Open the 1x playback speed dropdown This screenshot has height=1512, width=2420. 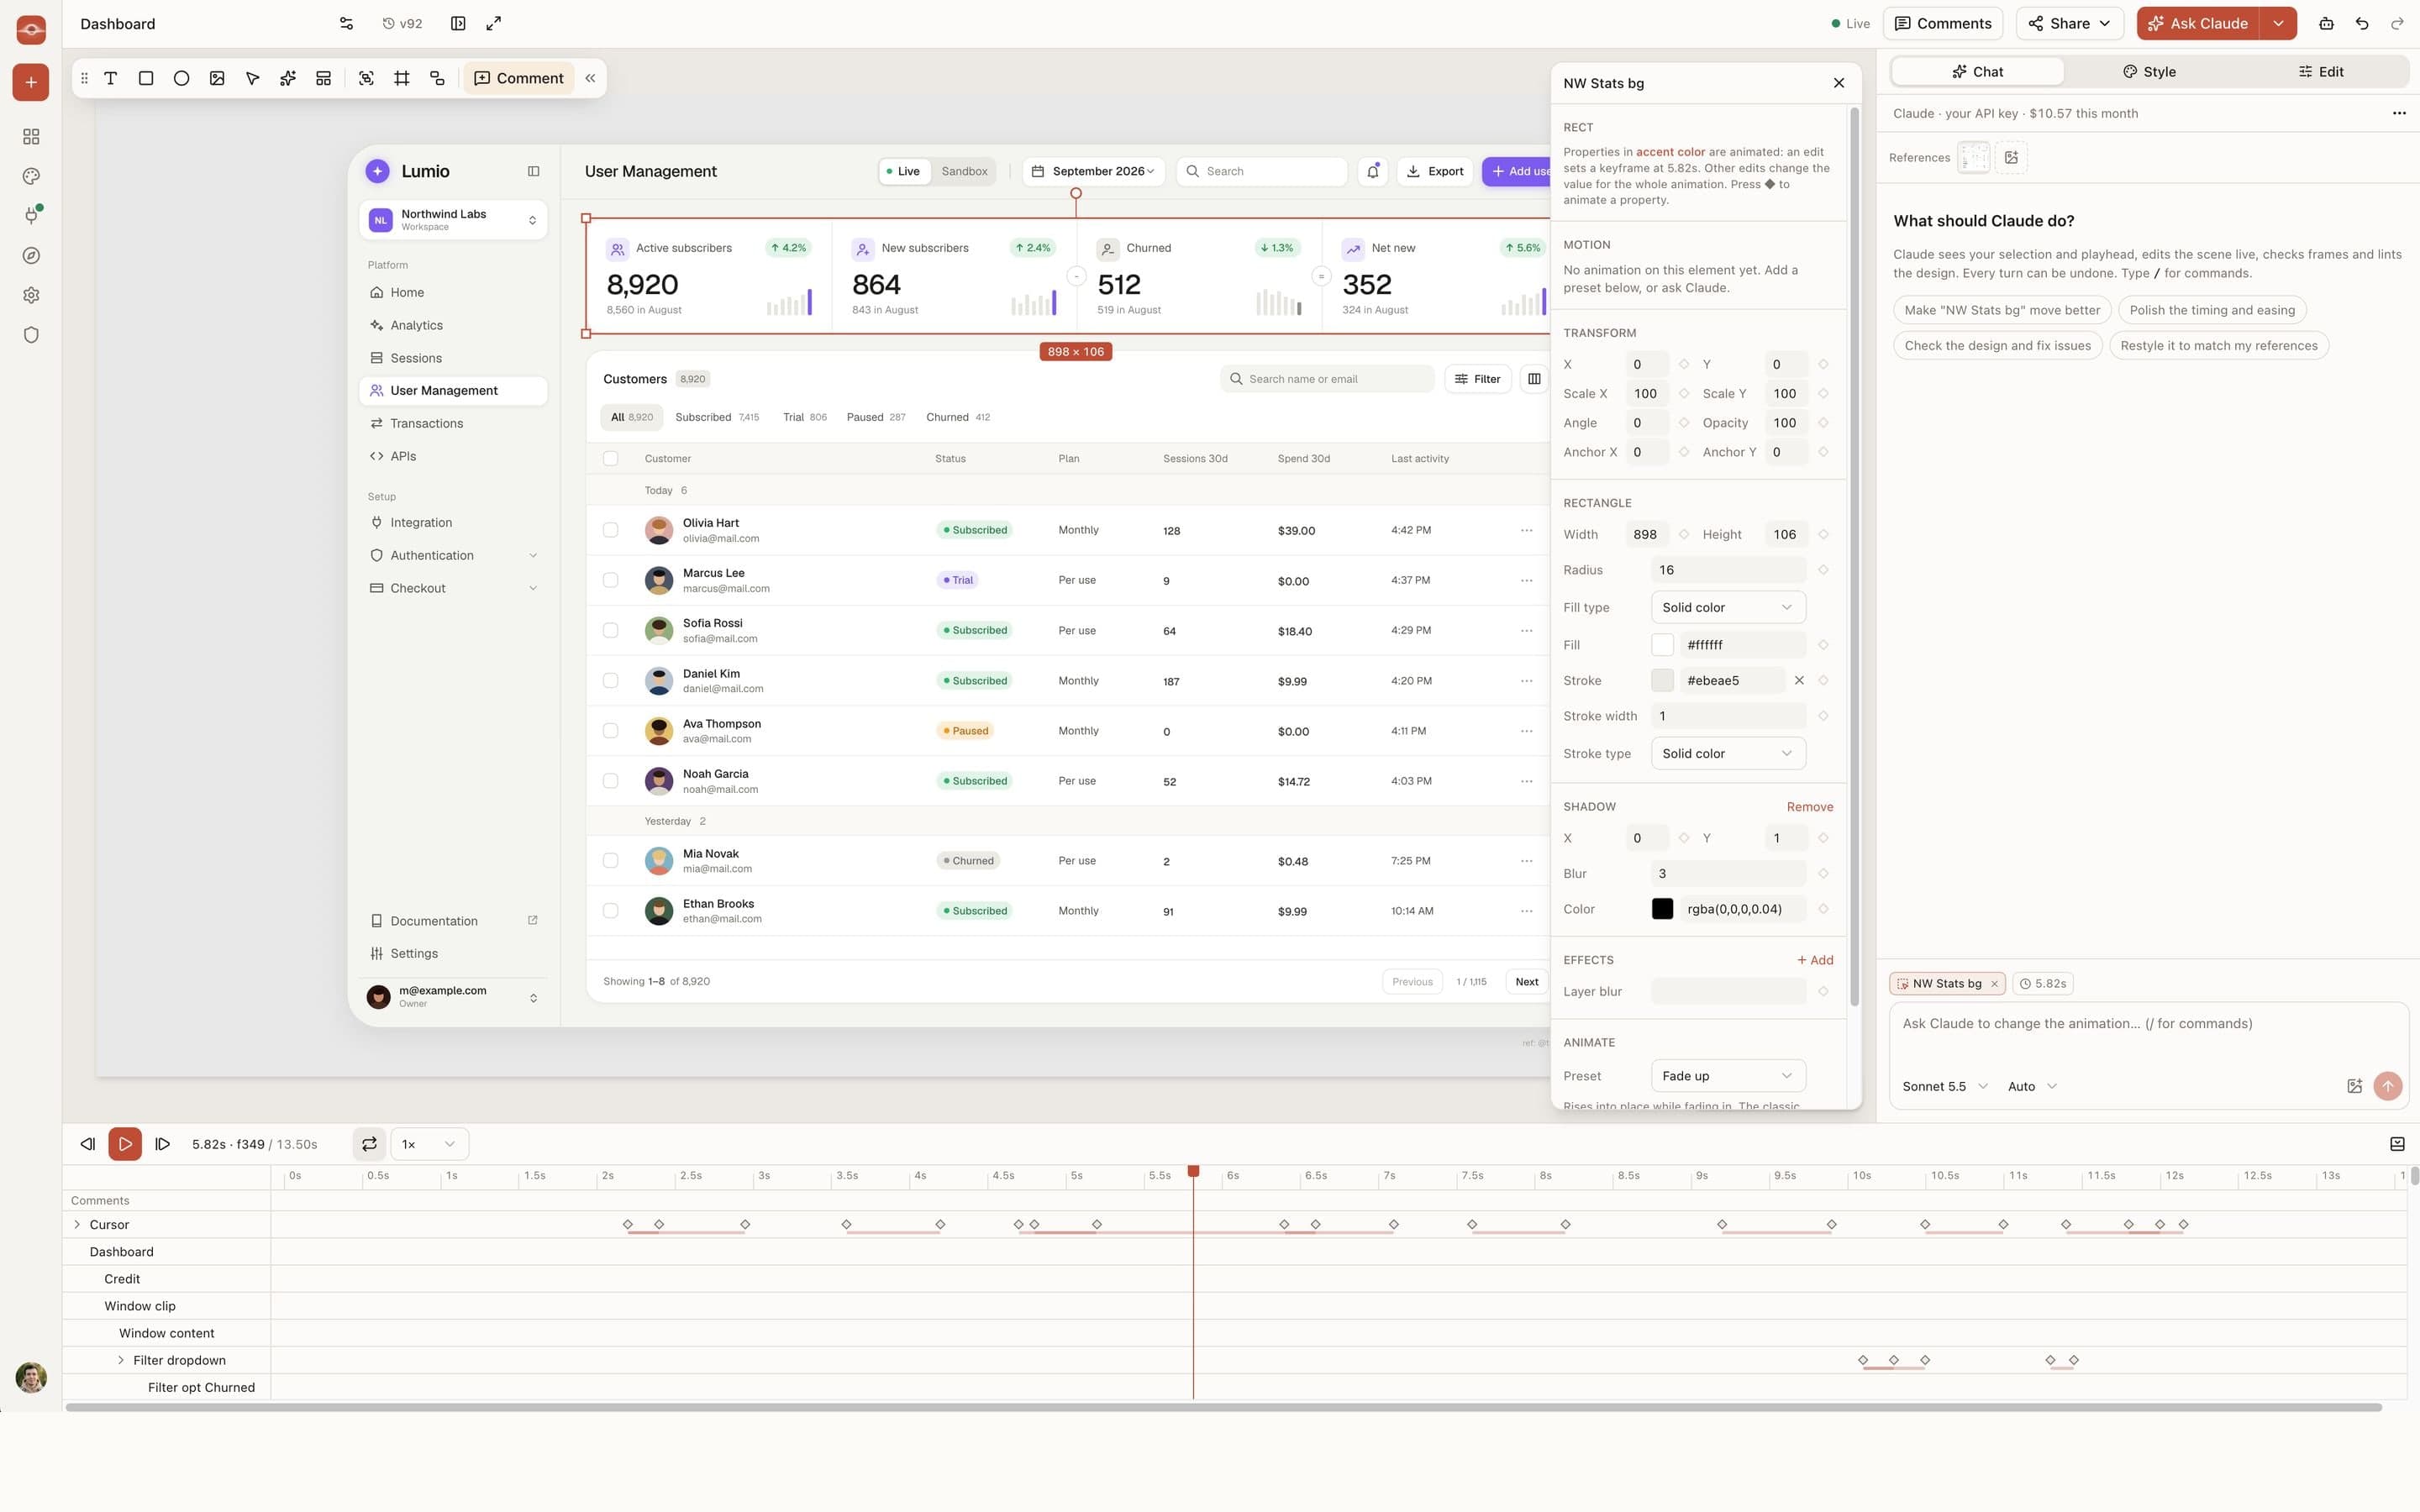429,1144
